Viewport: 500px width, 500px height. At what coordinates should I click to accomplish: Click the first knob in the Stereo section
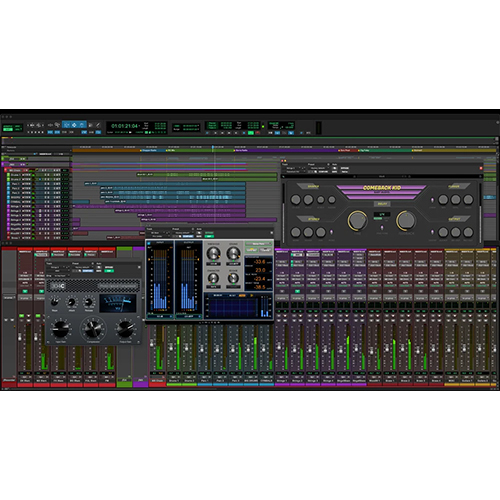click(x=296, y=232)
